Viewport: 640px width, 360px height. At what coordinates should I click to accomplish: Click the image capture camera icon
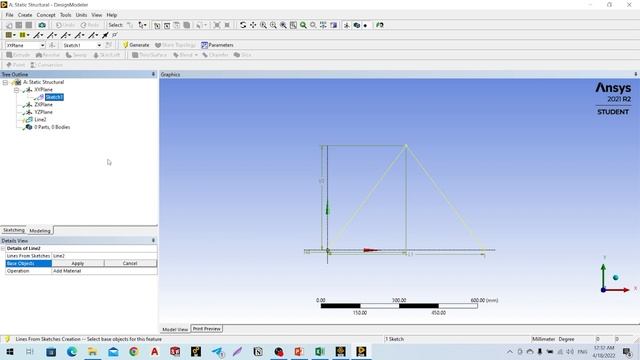click(42, 25)
